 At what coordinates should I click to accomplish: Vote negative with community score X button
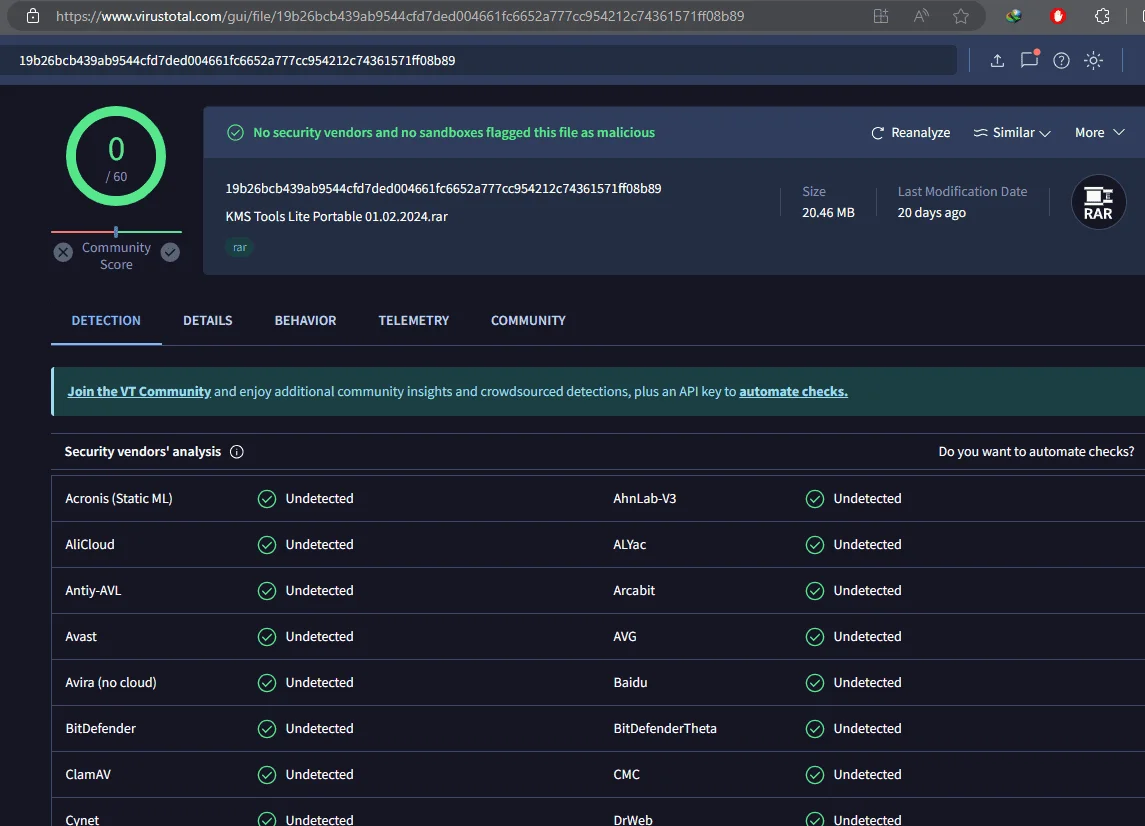pos(64,253)
